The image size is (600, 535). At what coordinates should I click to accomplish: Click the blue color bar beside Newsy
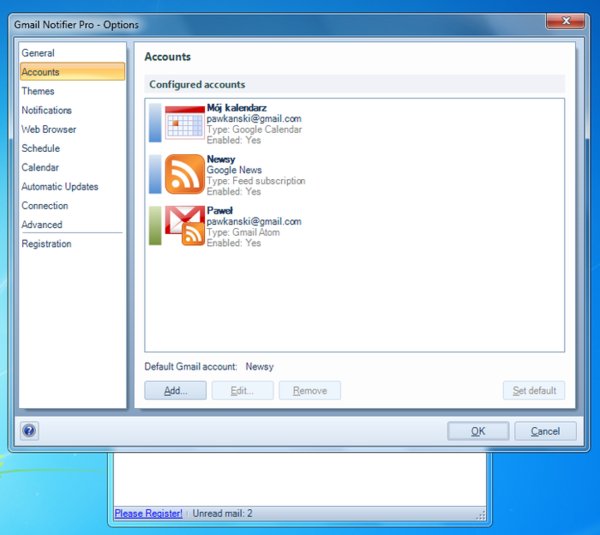tap(155, 174)
